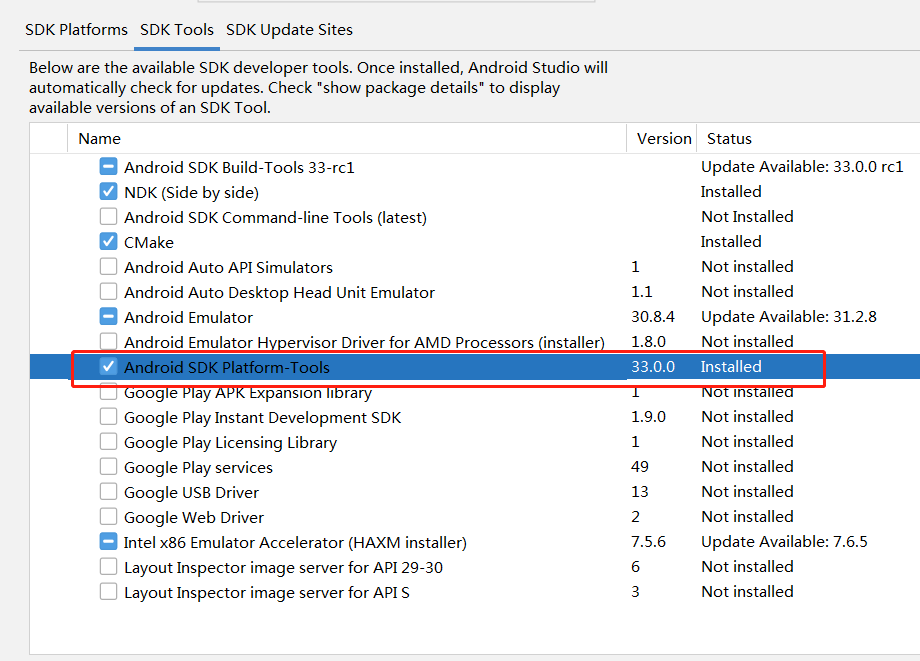The width and height of the screenshot is (920, 661).
Task: Check Google USB Driver checkbox
Action: (108, 491)
